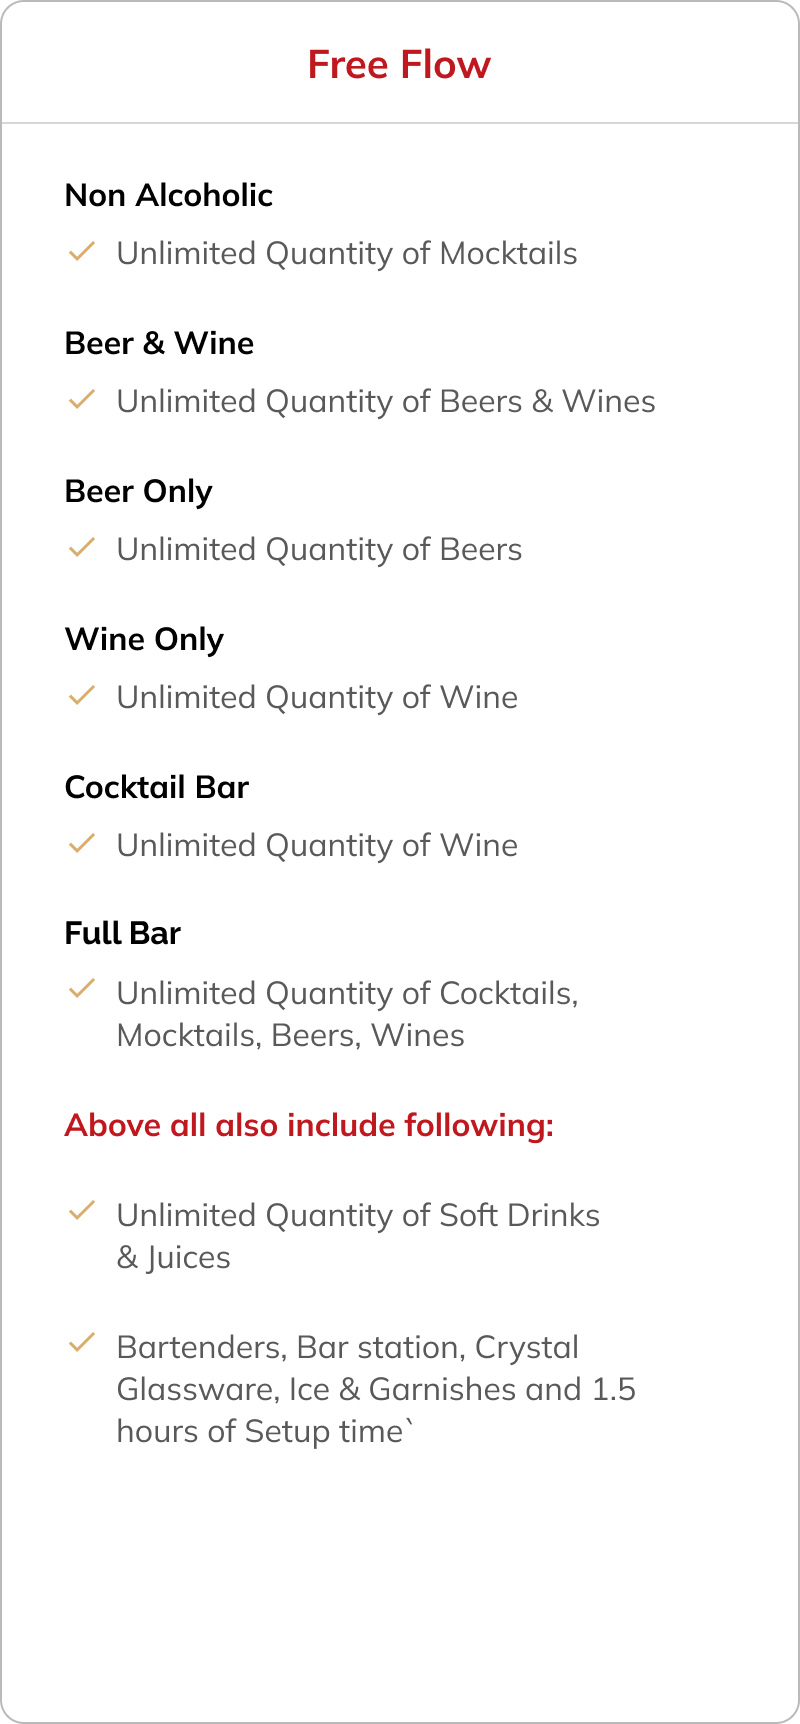Click the Wine Only heading
The image size is (800, 1724).
[x=144, y=640]
